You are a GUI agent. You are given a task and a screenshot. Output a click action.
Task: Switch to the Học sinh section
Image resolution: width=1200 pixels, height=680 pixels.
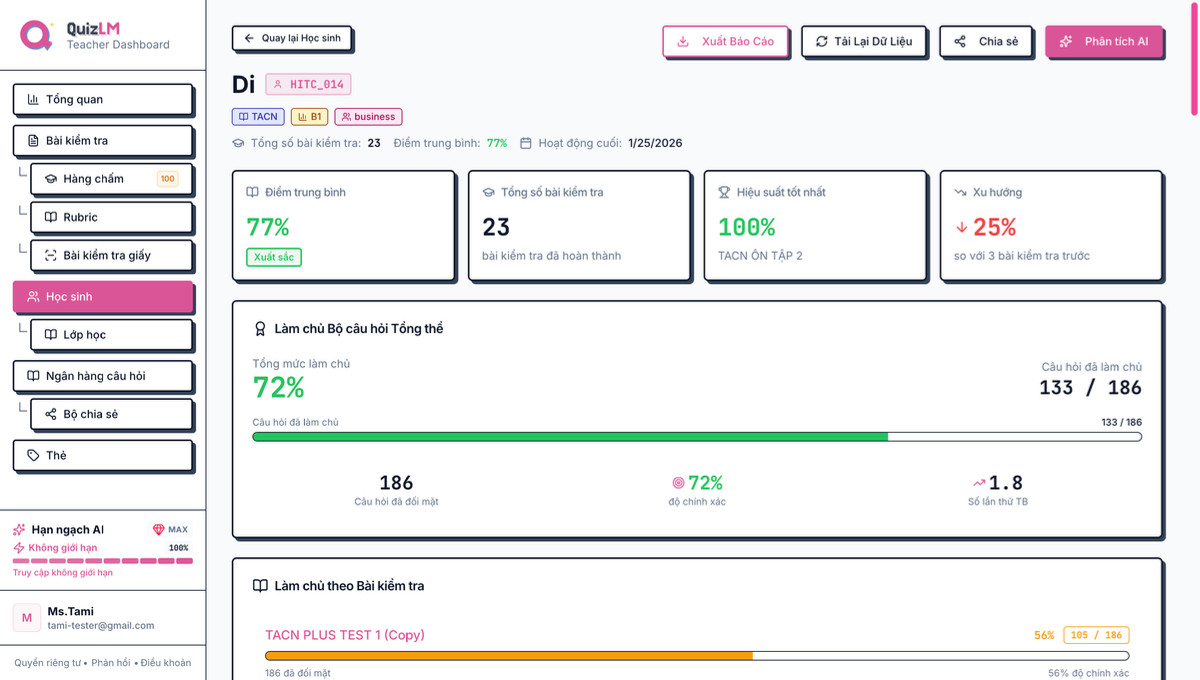click(104, 296)
